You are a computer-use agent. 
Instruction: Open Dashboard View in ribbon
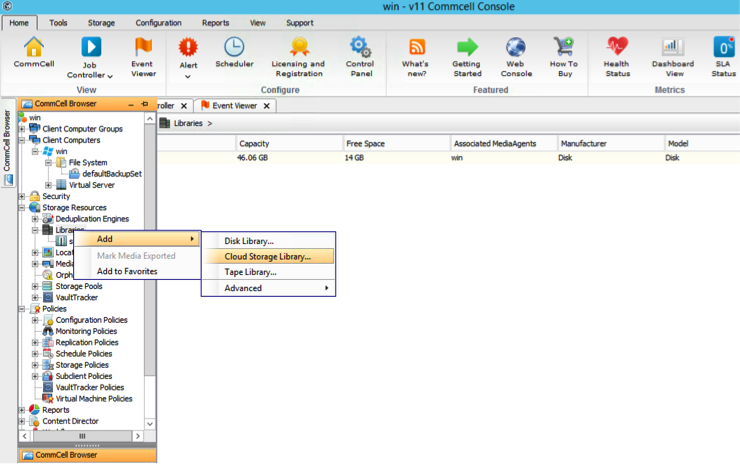point(672,47)
